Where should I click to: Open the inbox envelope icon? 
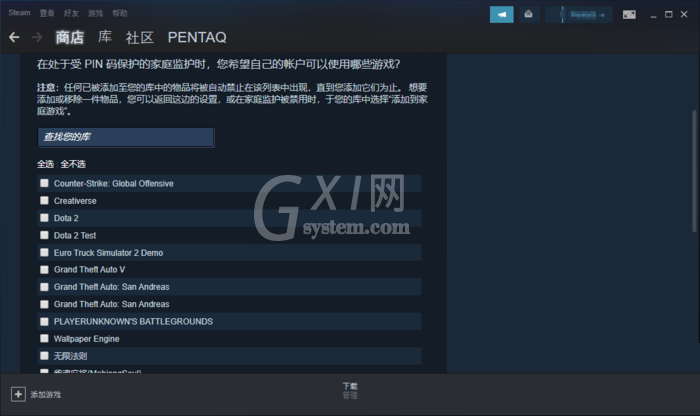(x=529, y=15)
